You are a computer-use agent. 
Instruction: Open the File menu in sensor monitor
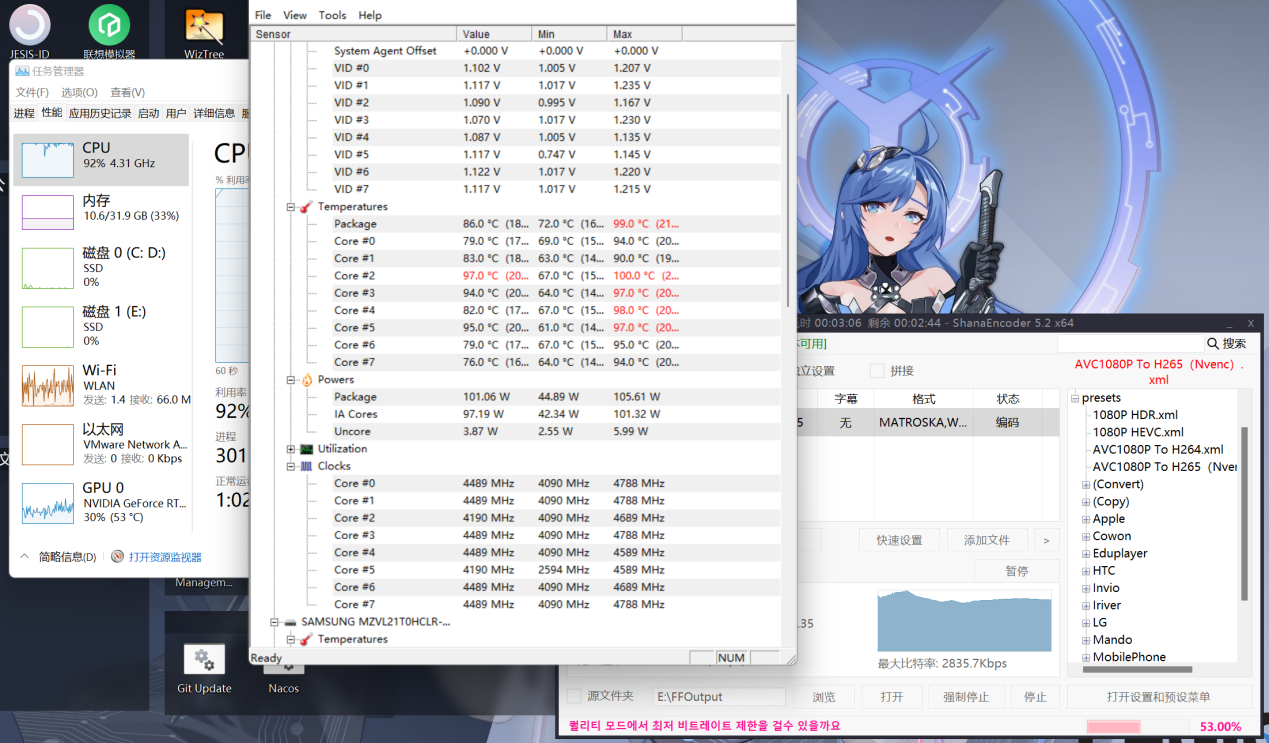[x=263, y=15]
